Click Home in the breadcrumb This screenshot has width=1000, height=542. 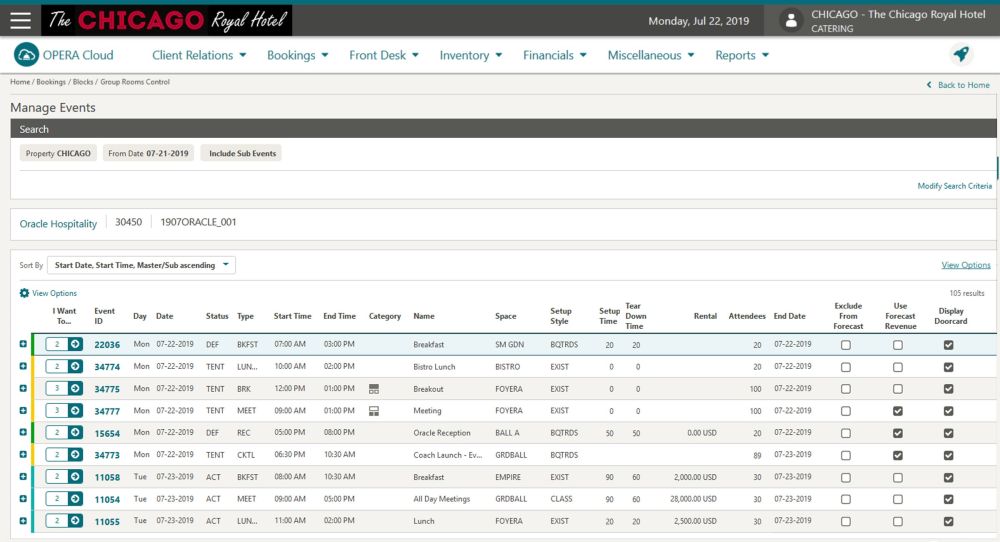point(20,82)
